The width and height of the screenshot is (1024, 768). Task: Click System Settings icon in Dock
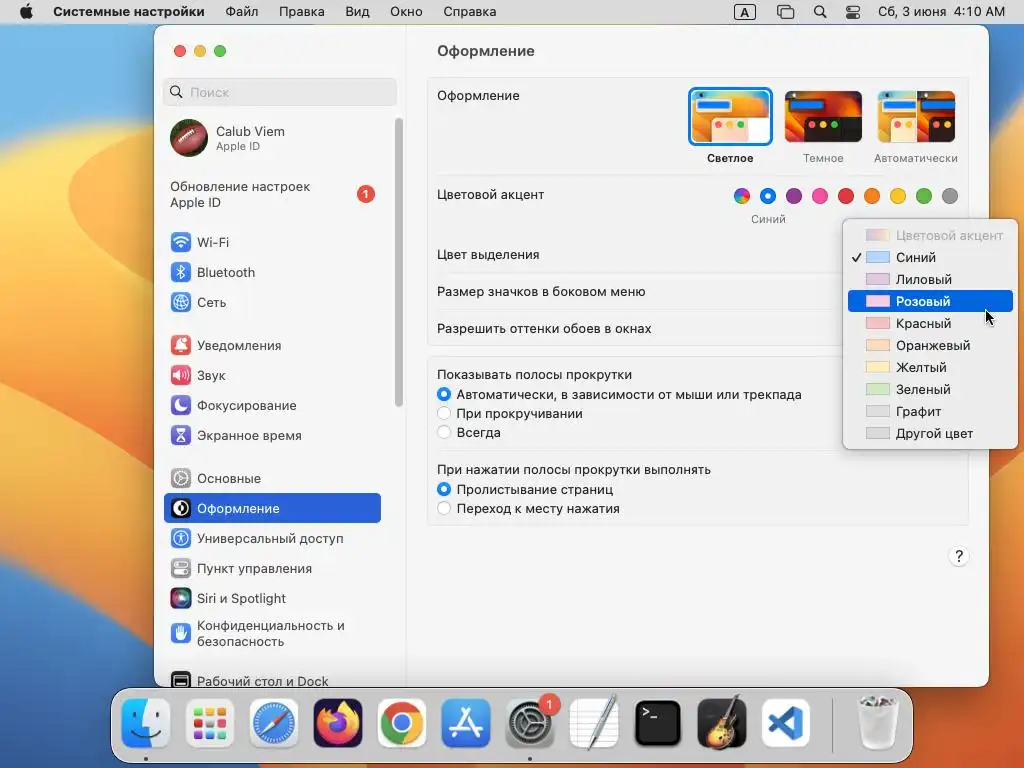530,723
